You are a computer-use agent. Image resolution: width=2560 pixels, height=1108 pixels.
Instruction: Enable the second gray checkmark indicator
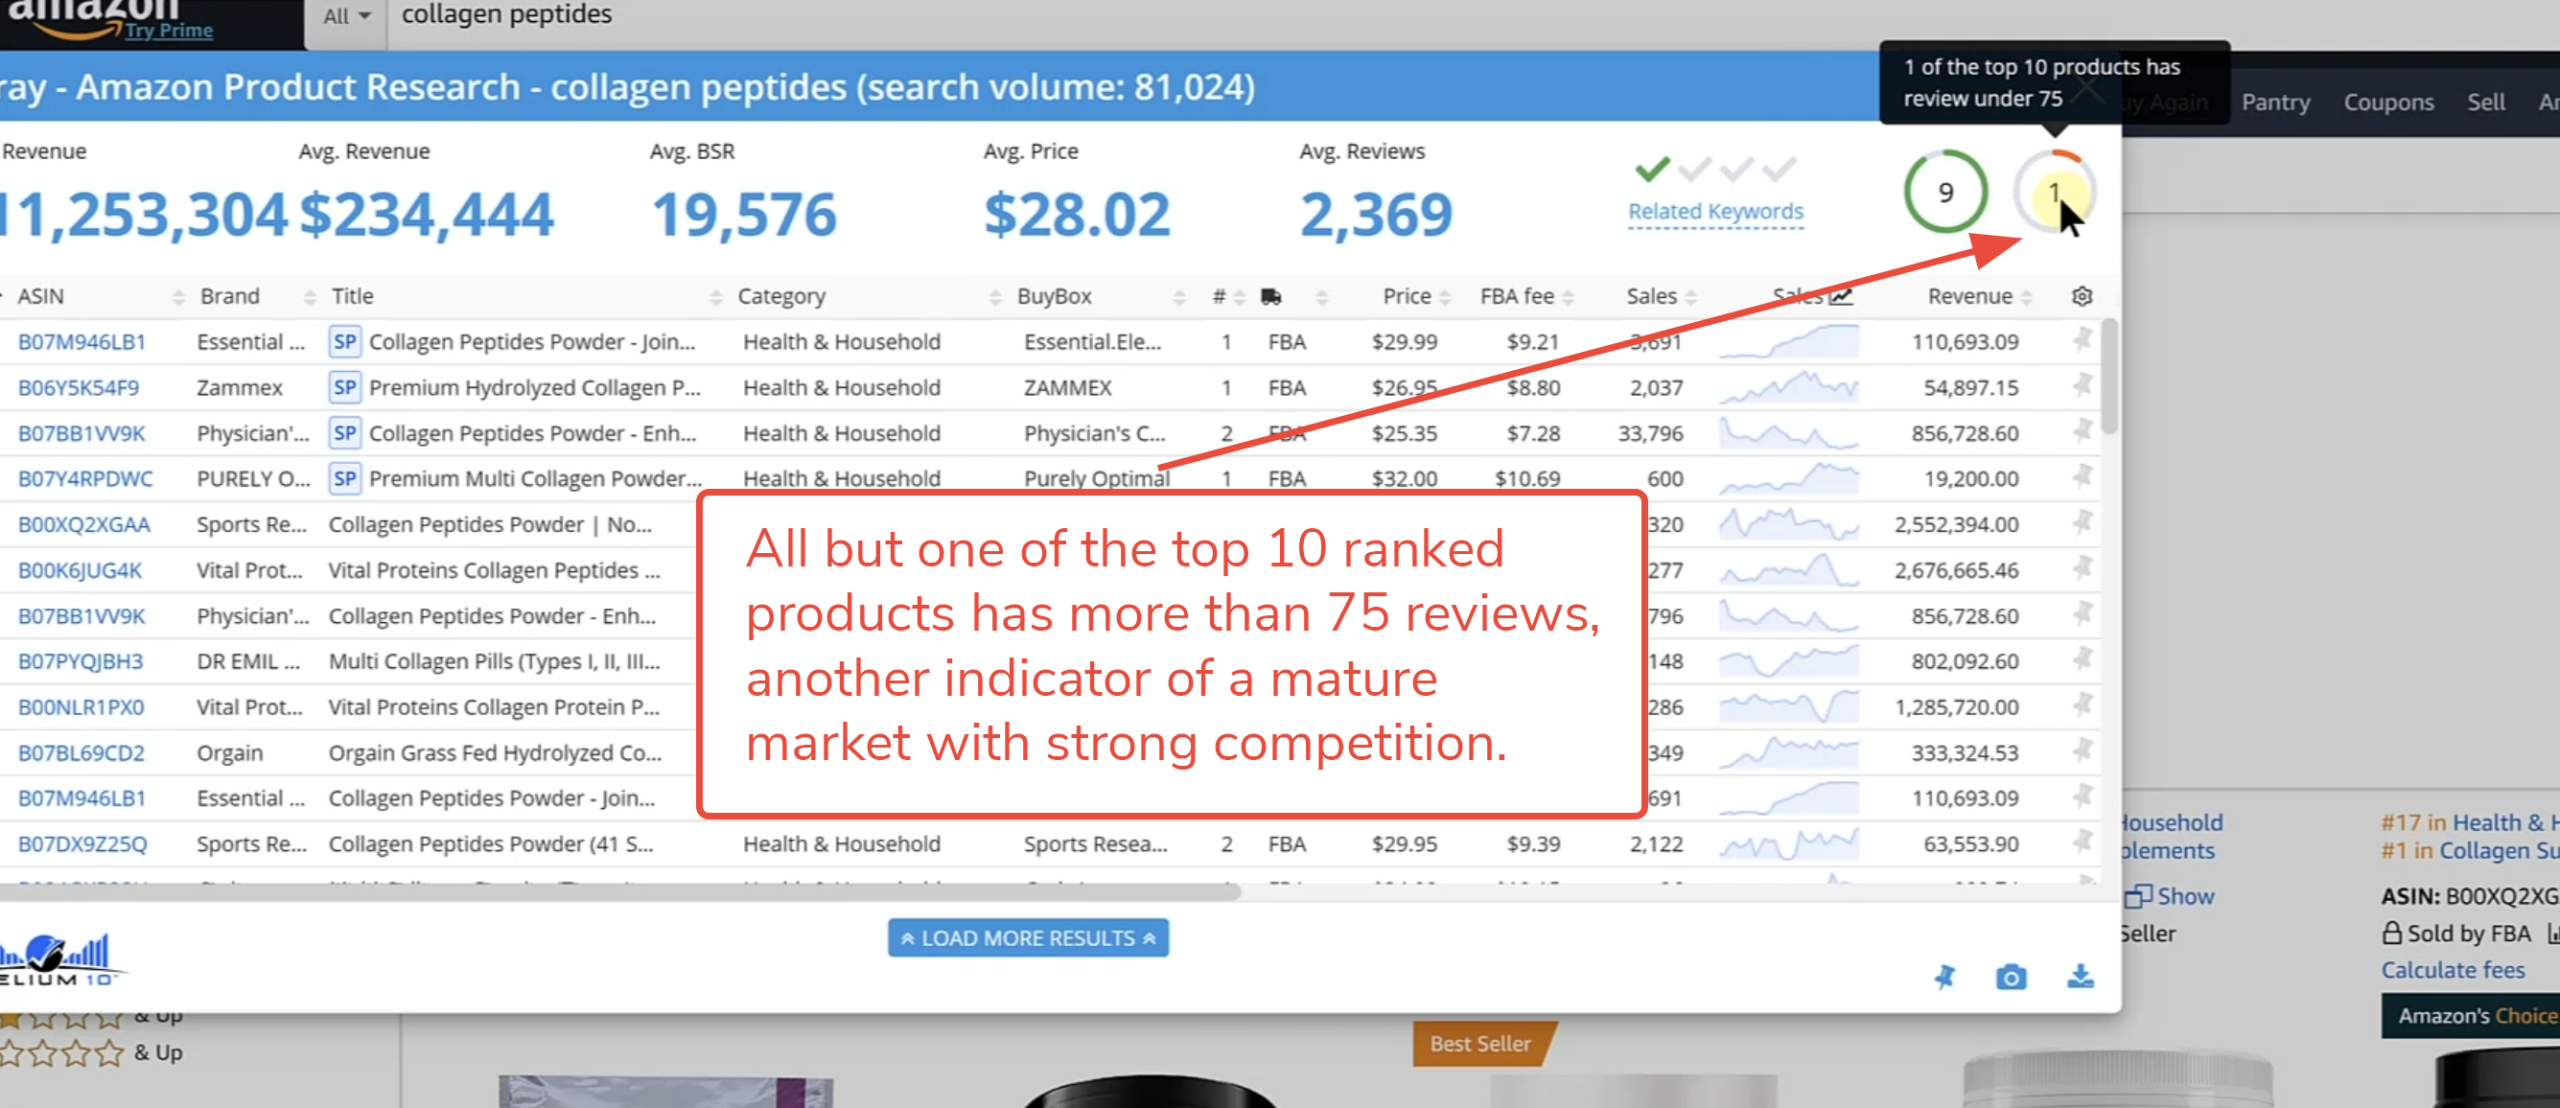click(x=1693, y=168)
